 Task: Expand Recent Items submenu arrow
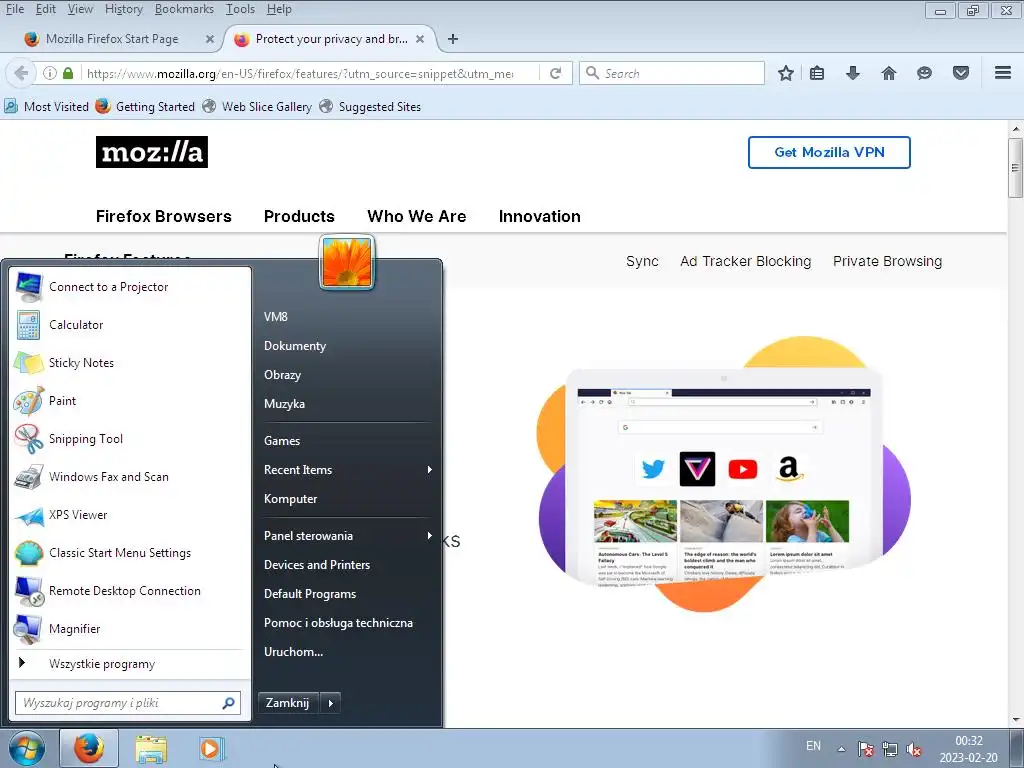coord(429,470)
